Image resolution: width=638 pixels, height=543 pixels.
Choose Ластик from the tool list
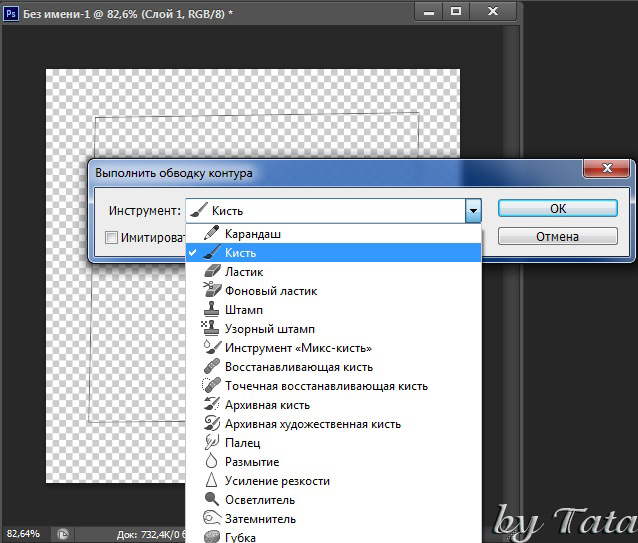point(333,271)
